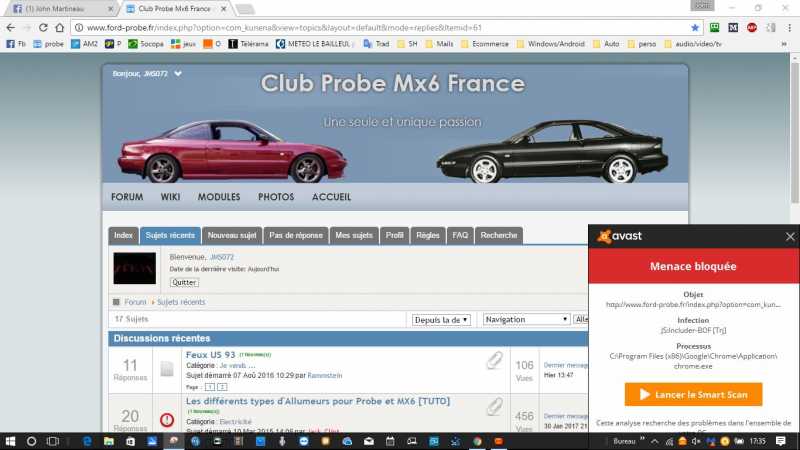Select the Nouveau sujet tab
Image resolution: width=800 pixels, height=450 pixels.
pos(232,235)
